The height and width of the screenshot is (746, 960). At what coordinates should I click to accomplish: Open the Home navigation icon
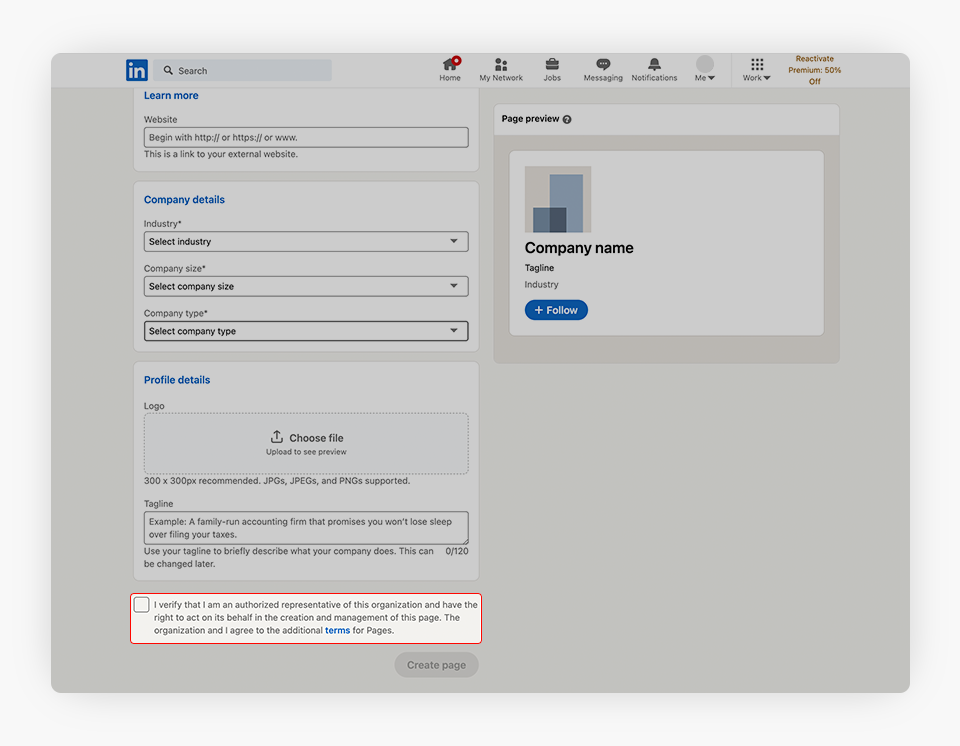click(x=450, y=65)
